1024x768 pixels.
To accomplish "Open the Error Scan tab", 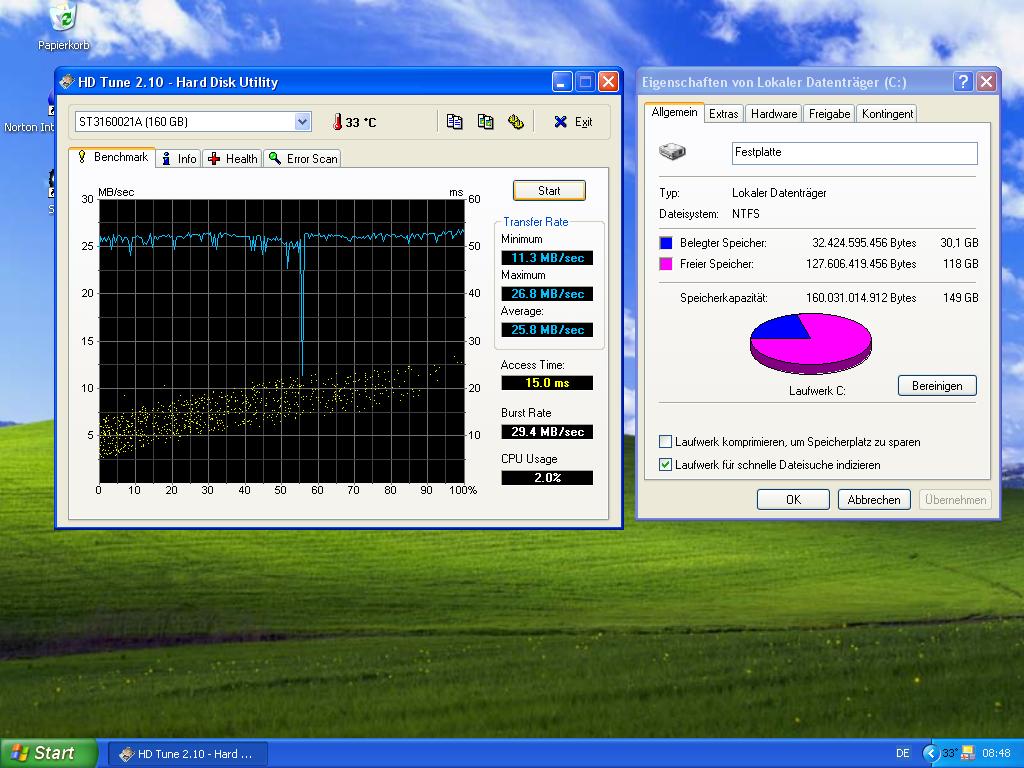I will click(x=302, y=159).
